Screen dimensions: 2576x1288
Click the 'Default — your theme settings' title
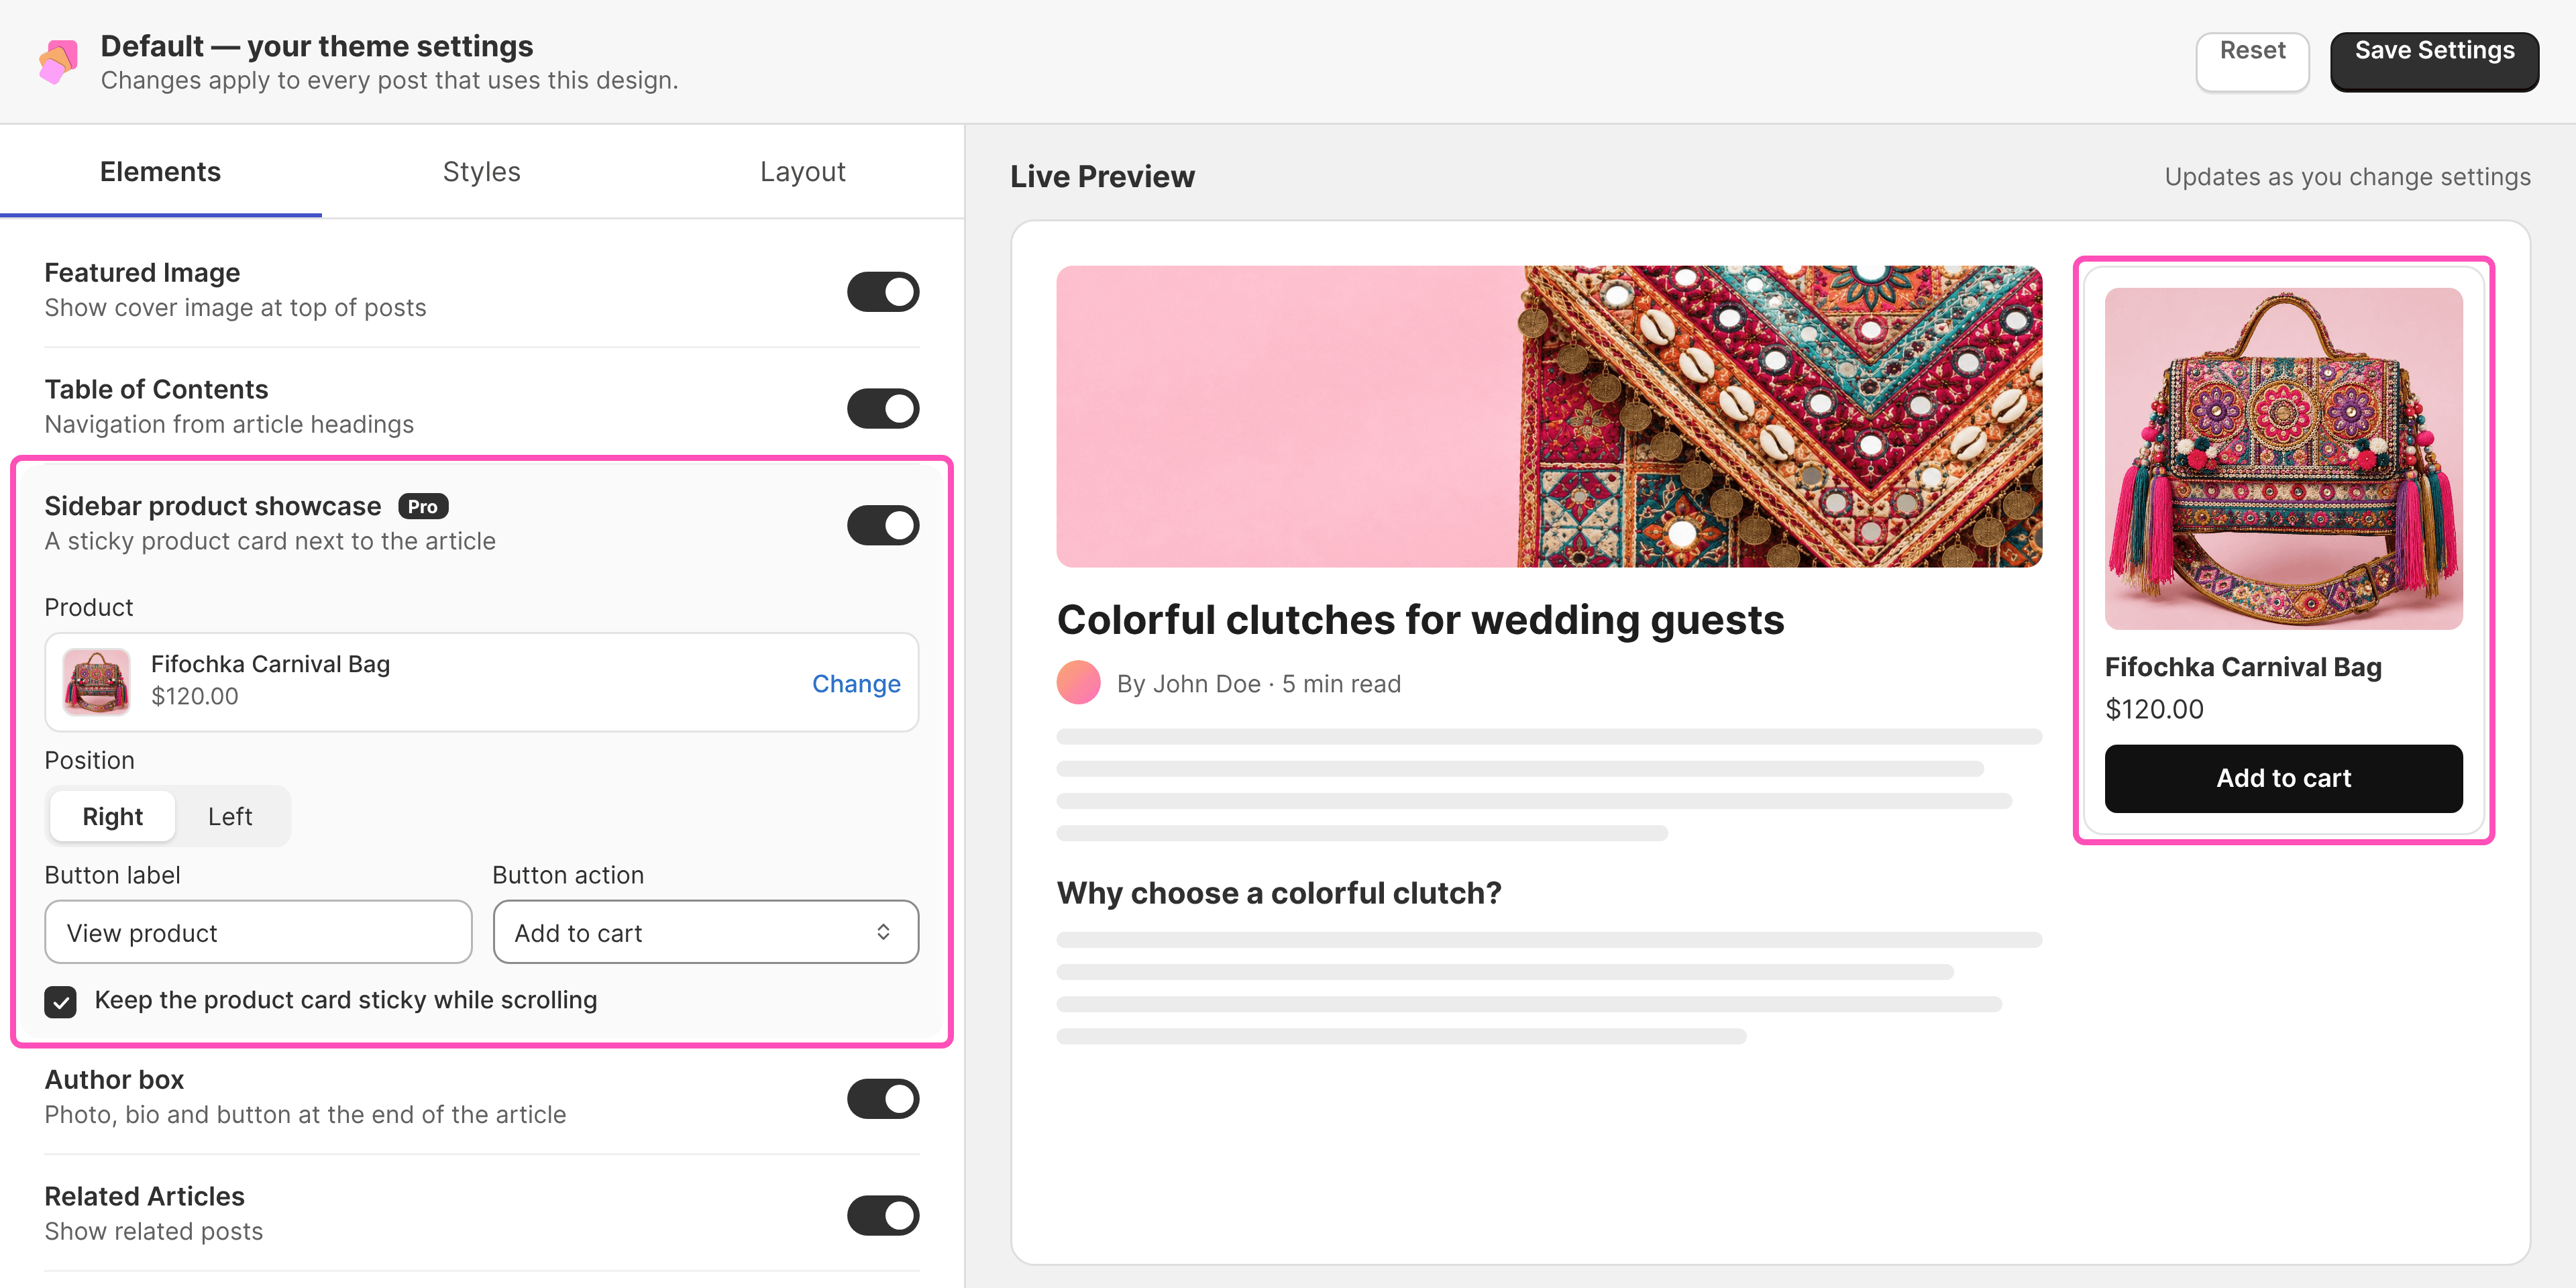[317, 46]
